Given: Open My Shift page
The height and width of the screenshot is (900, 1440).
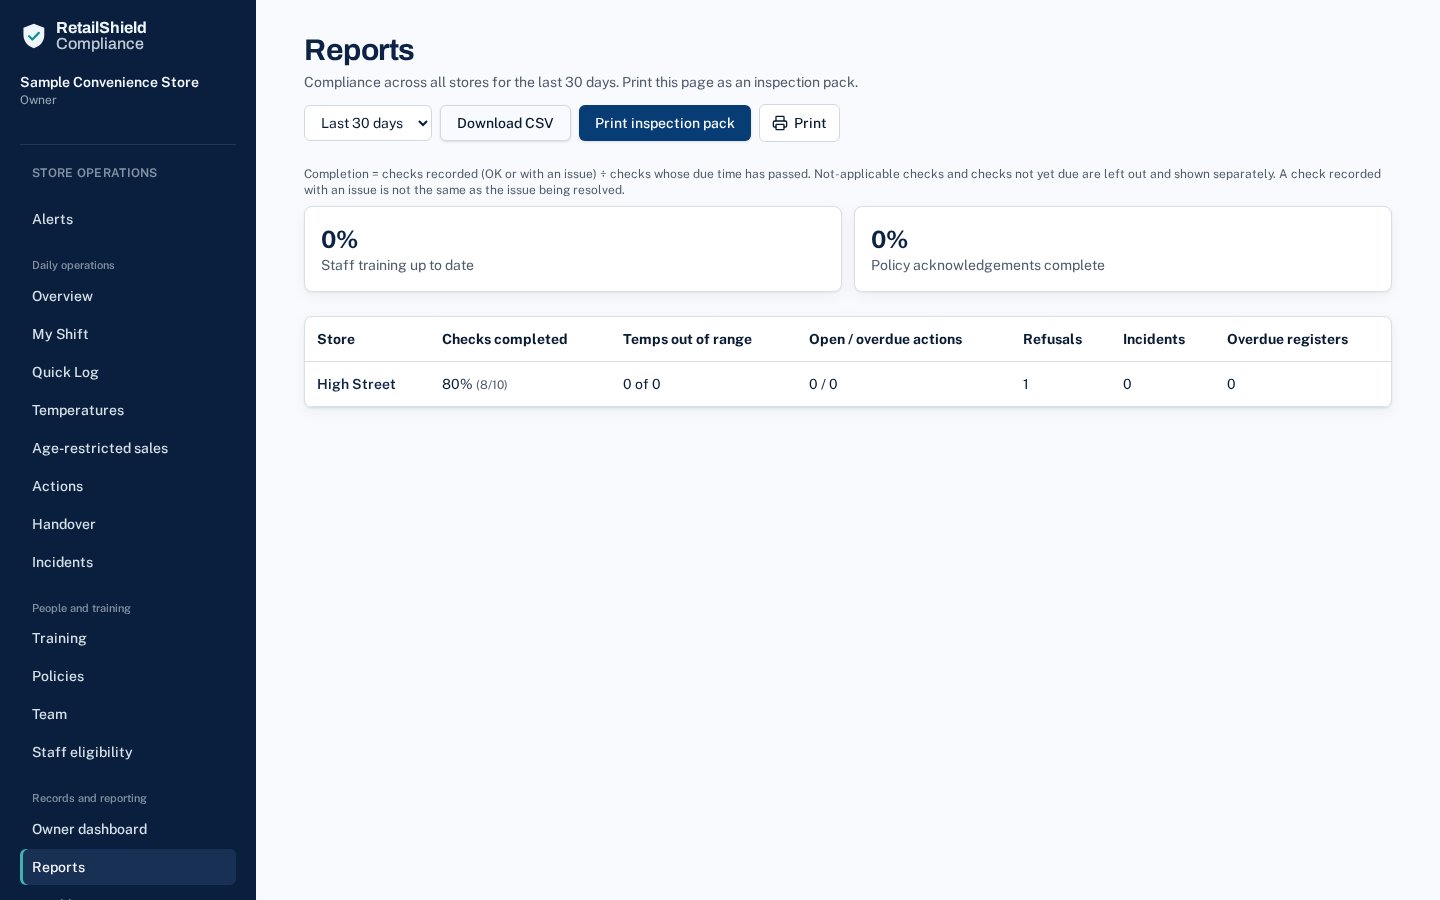Looking at the screenshot, I should (x=128, y=334).
